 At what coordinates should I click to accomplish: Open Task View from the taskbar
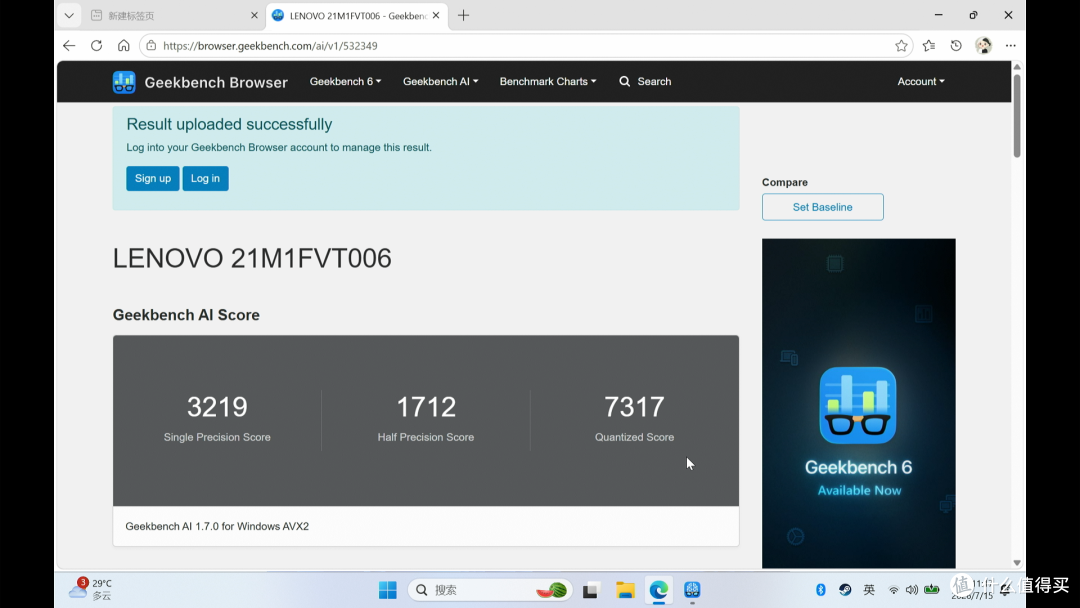(590, 590)
